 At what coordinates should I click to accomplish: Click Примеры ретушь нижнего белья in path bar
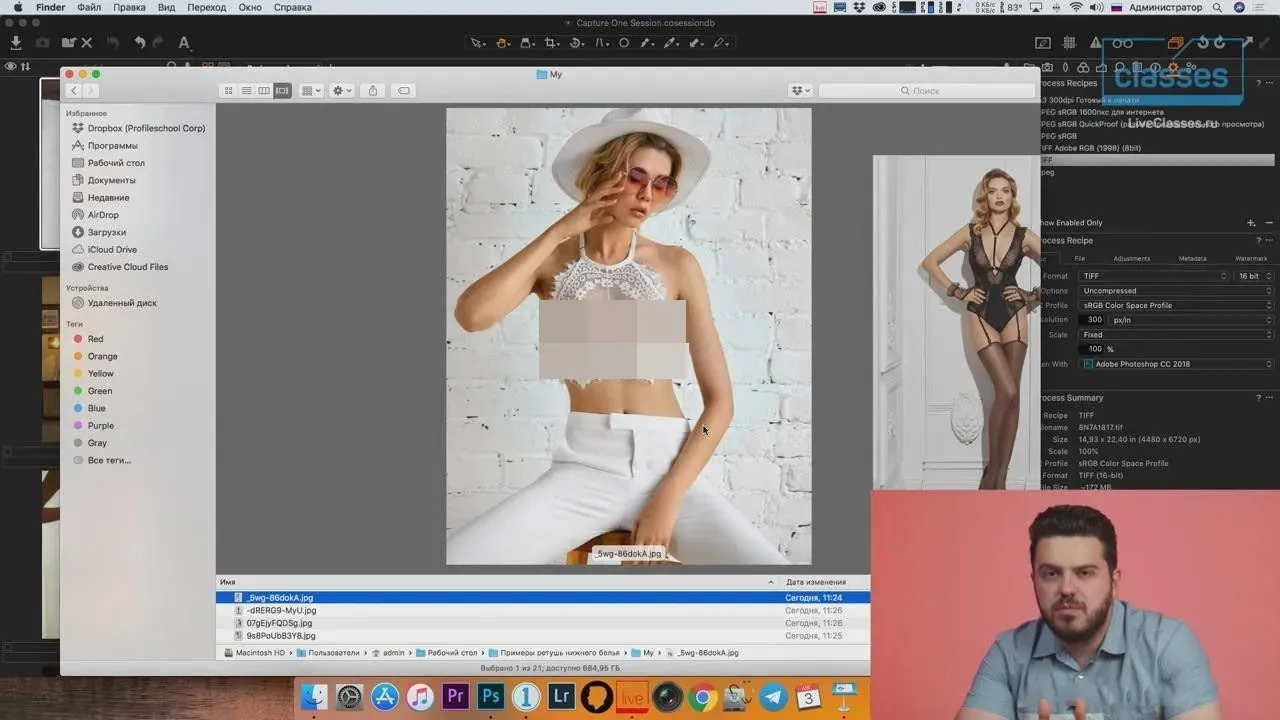pos(559,653)
